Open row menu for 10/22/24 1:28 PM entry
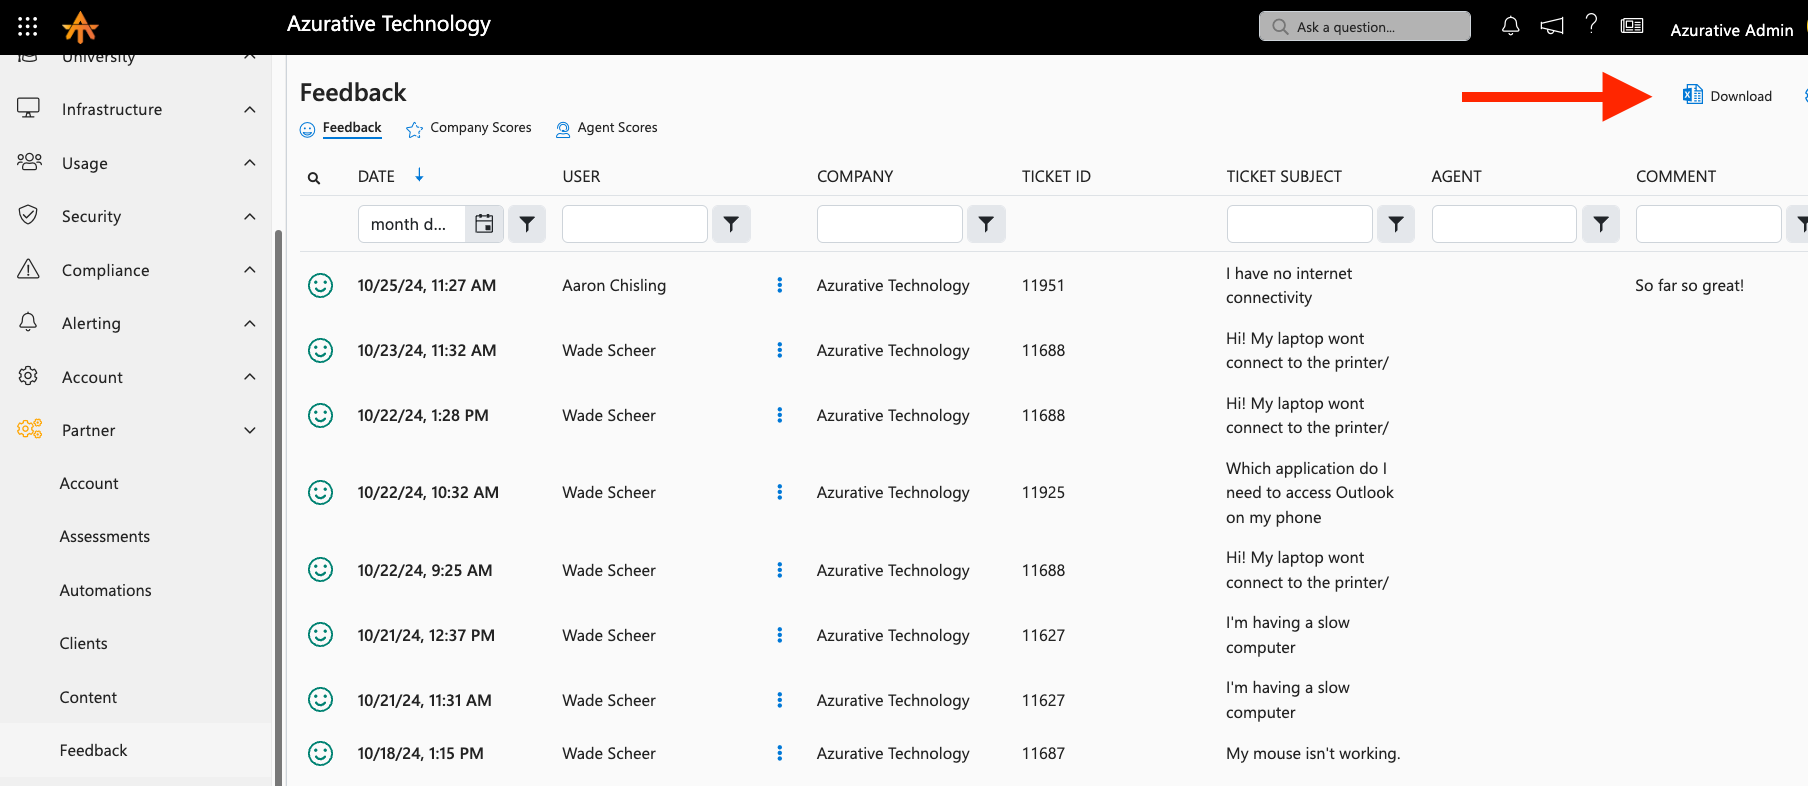The height and width of the screenshot is (786, 1808). 780,415
